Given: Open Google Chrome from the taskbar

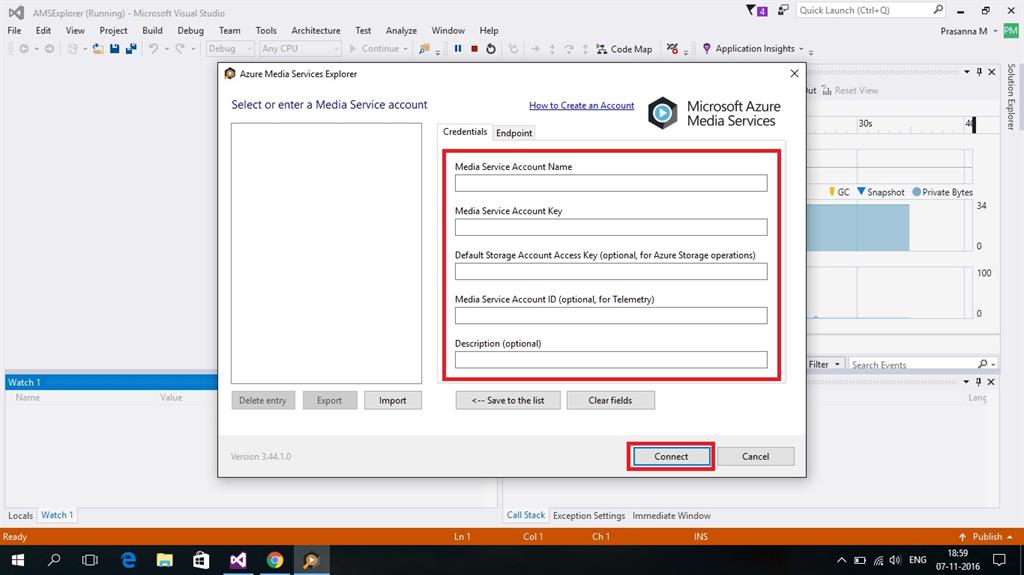Looking at the screenshot, I should tap(274, 560).
